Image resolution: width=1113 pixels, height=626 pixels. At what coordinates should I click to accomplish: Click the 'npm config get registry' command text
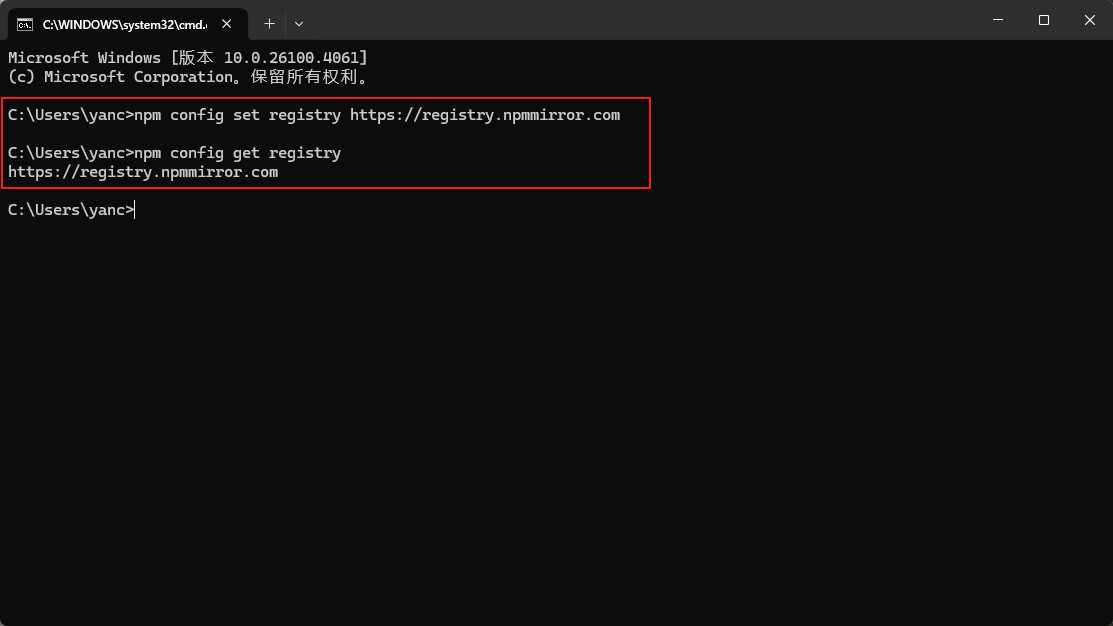point(238,153)
